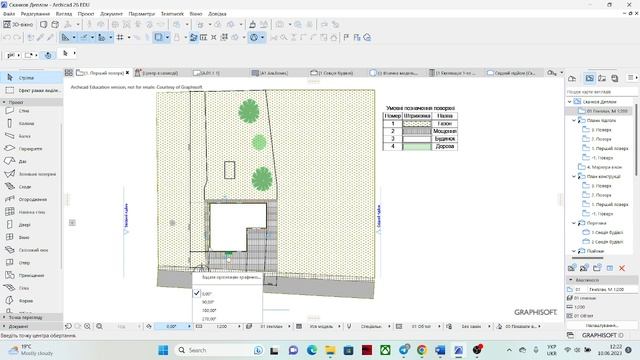
Task: Click the taskbar Search box
Action: click(220, 350)
